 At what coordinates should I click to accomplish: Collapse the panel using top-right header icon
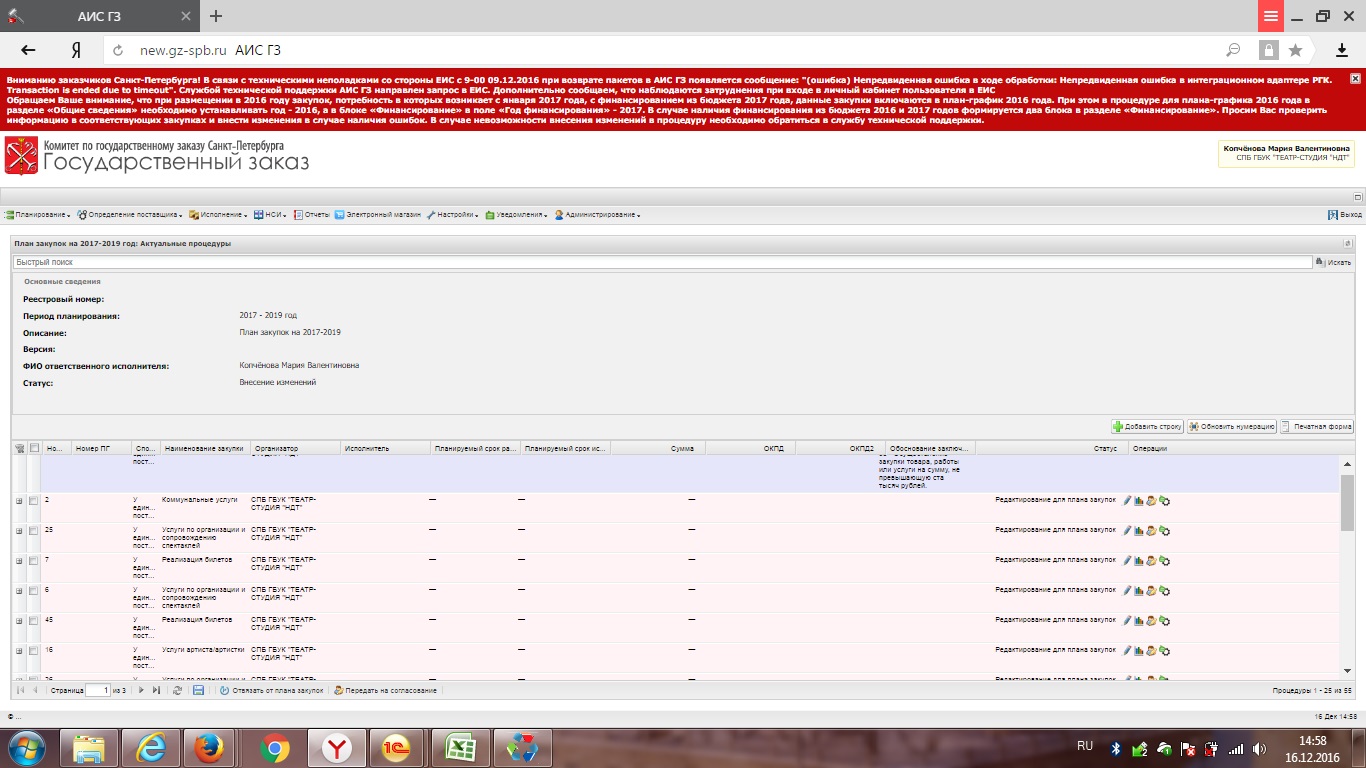click(1348, 243)
